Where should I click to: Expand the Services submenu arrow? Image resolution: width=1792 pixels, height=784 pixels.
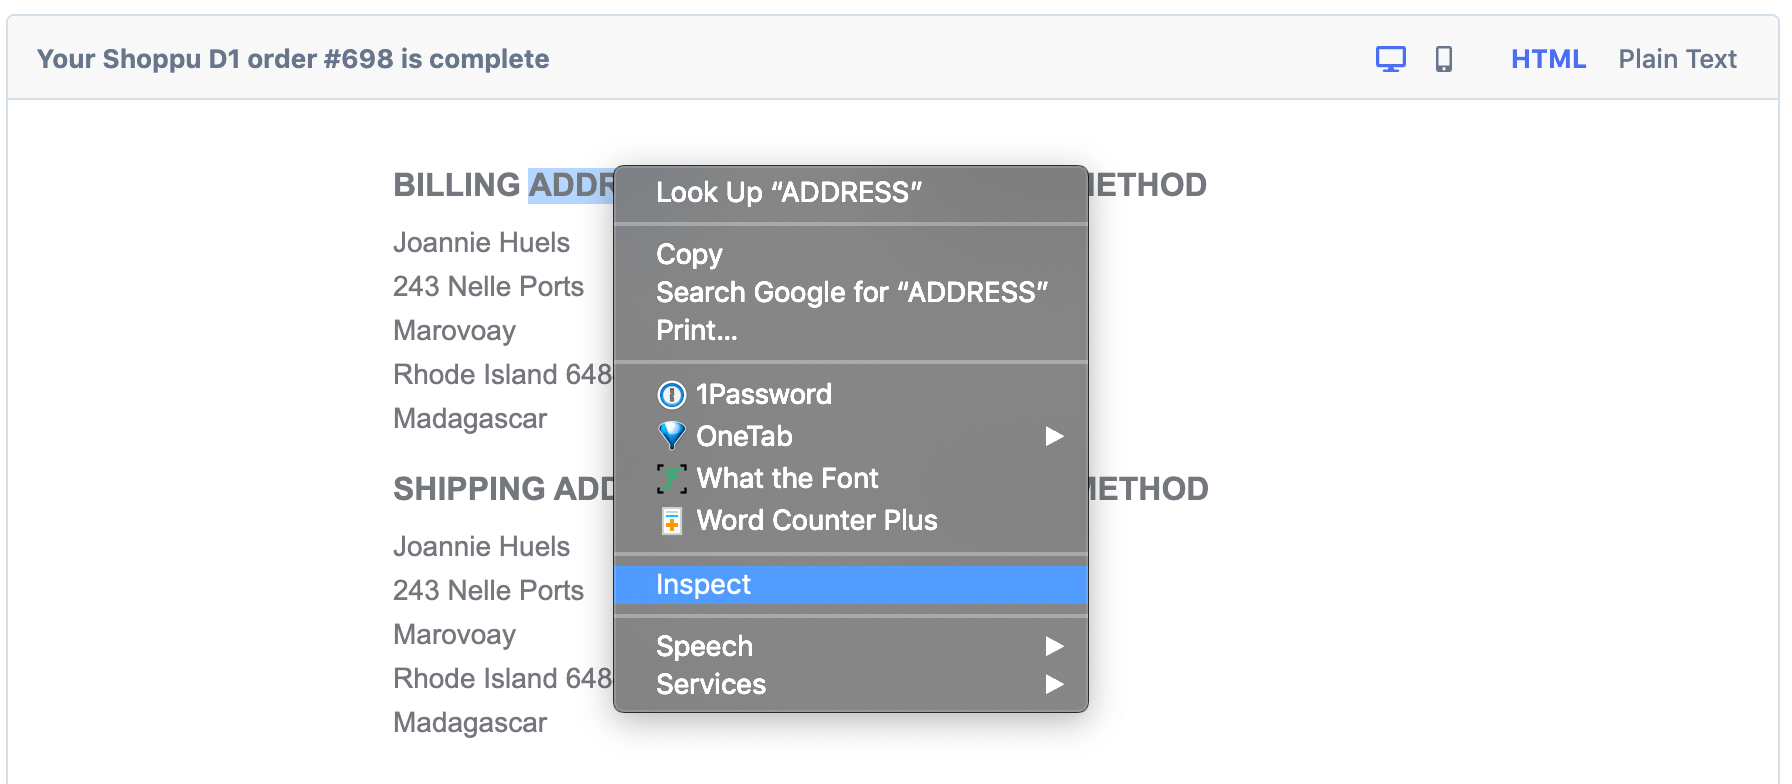[1054, 684]
